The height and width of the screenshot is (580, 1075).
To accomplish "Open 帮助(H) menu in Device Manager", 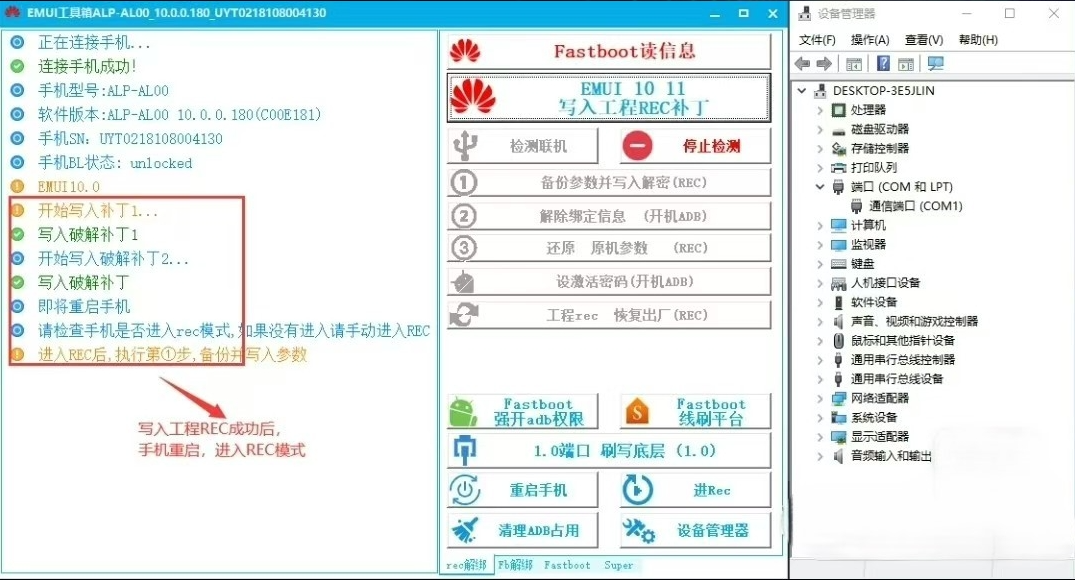I will click(978, 40).
